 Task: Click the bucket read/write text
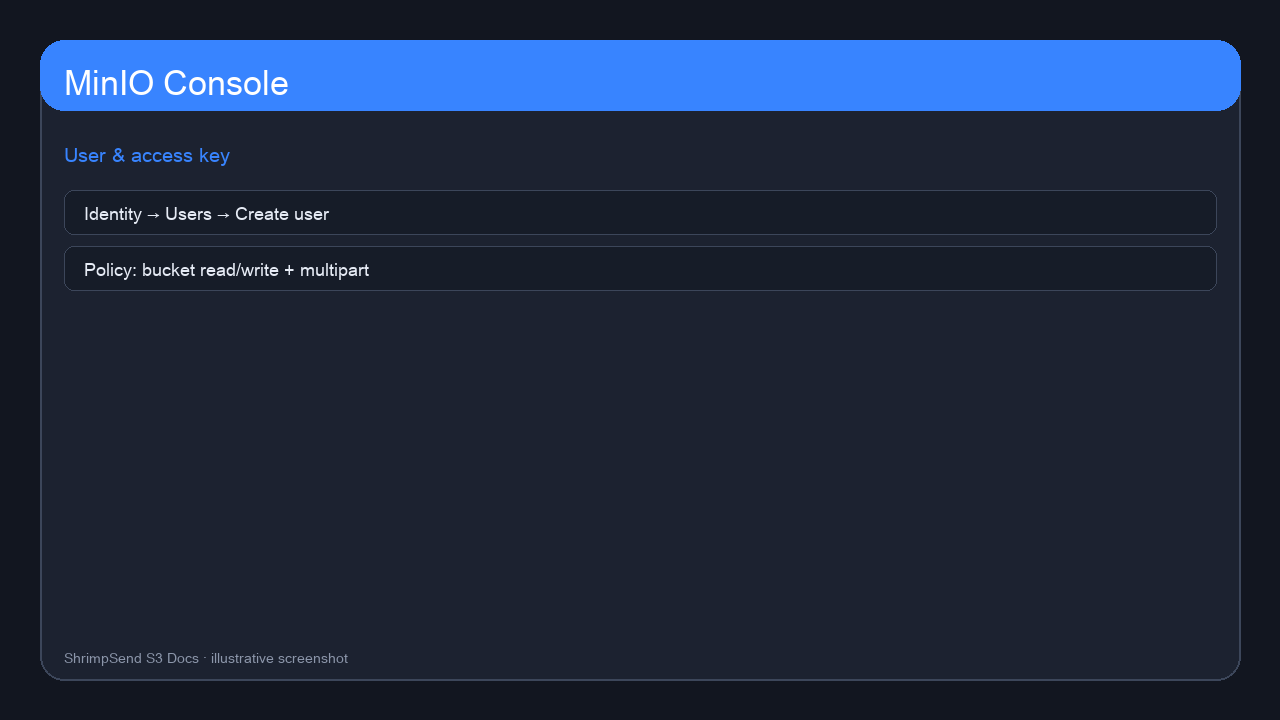(211, 270)
